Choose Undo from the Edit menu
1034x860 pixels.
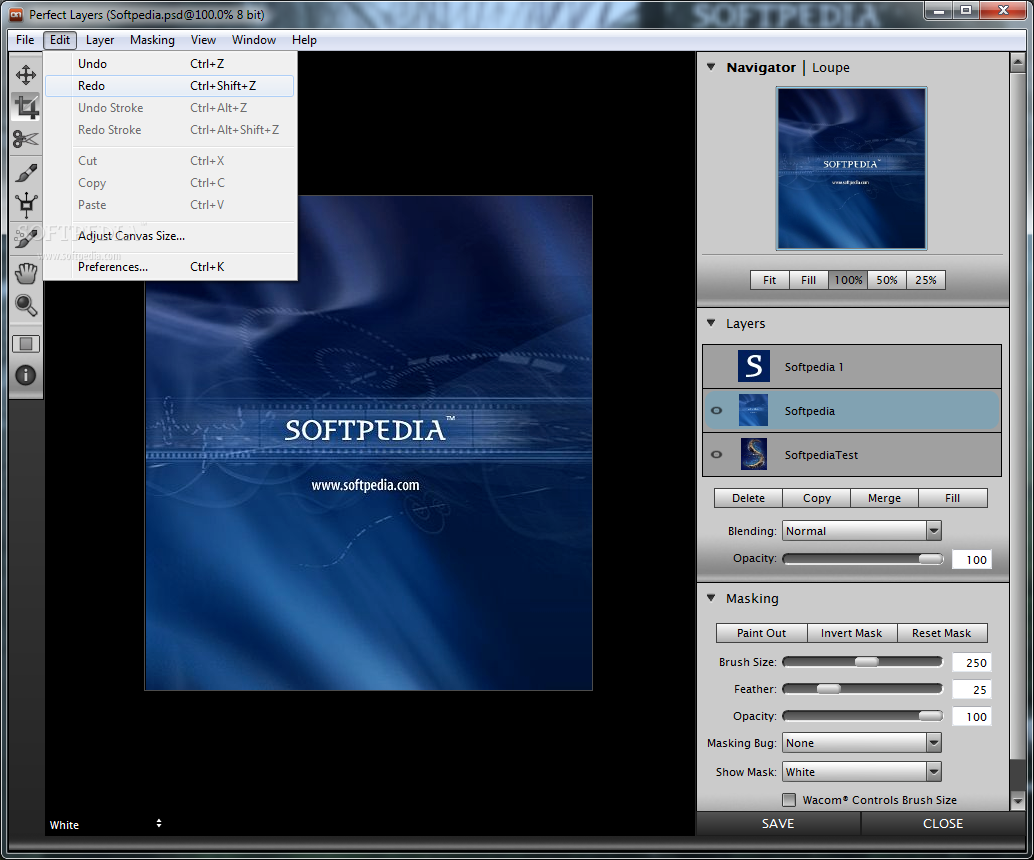coord(169,64)
